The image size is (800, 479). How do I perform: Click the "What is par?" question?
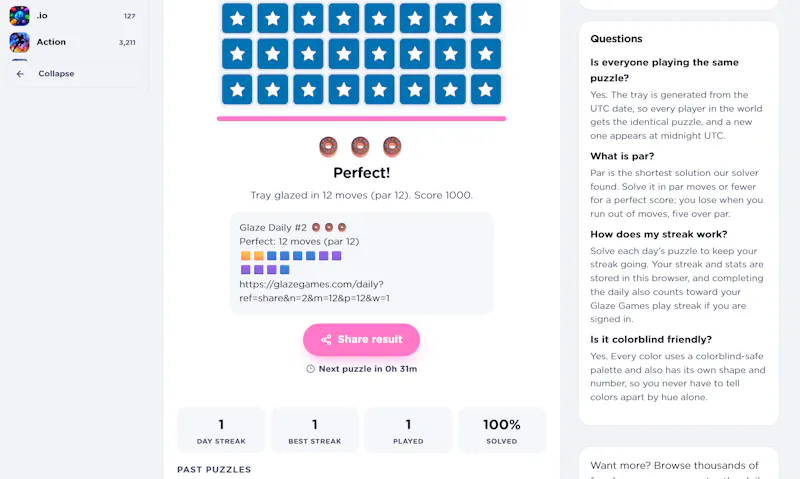point(622,156)
